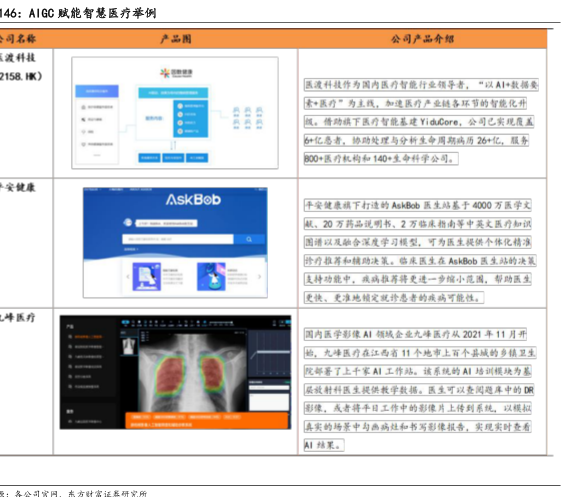Open the blue doctor illustration card

tap(211, 277)
